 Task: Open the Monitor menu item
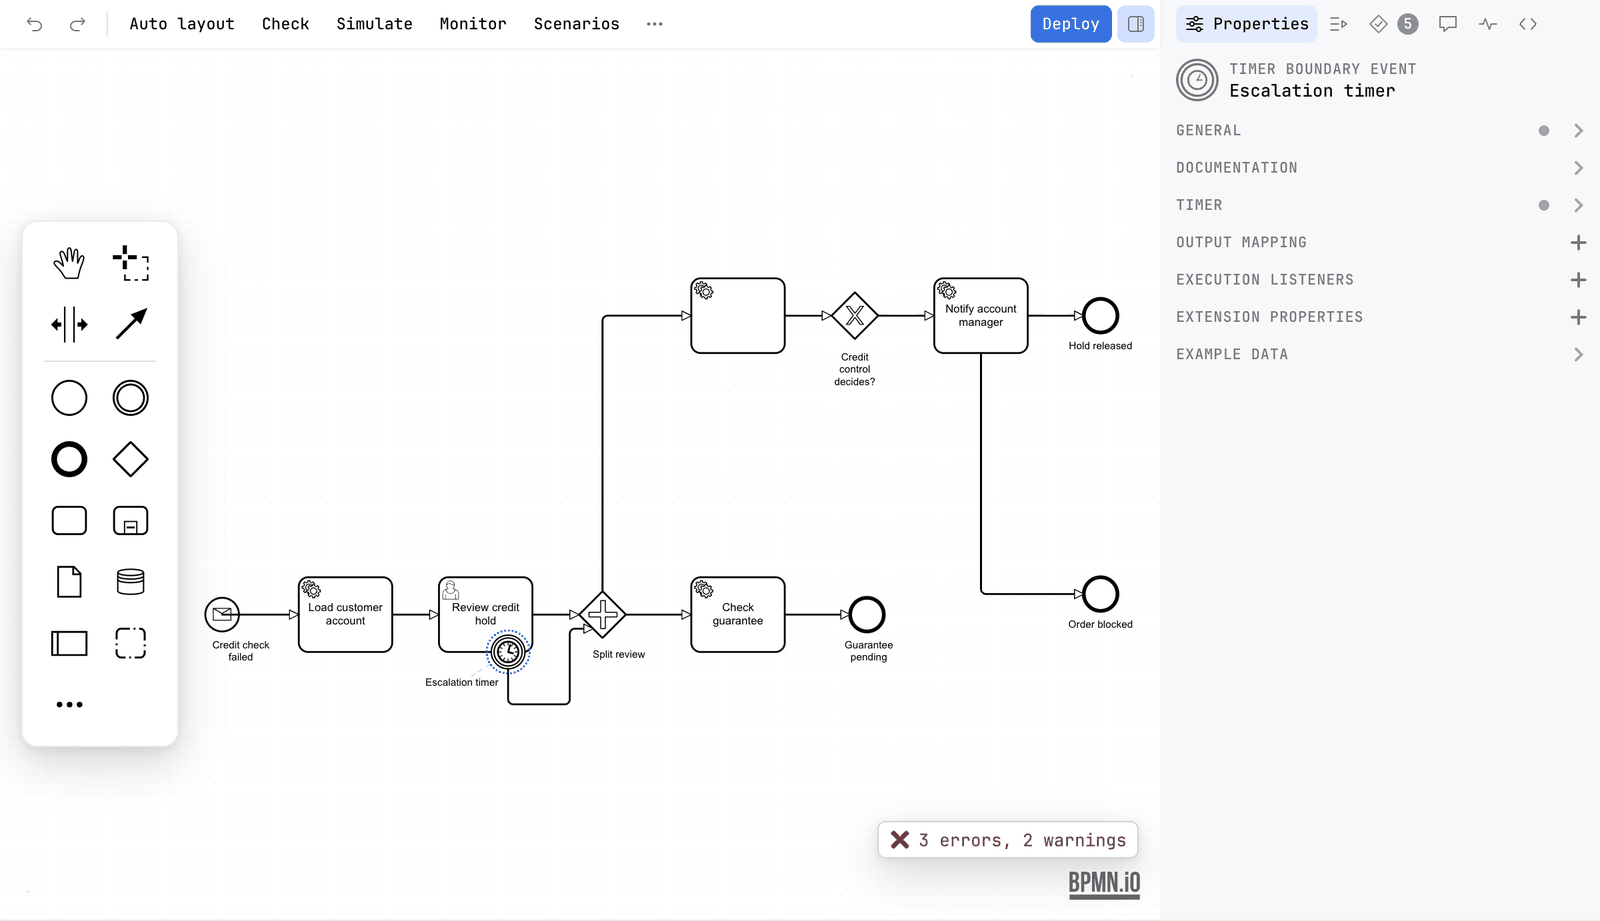tap(473, 24)
